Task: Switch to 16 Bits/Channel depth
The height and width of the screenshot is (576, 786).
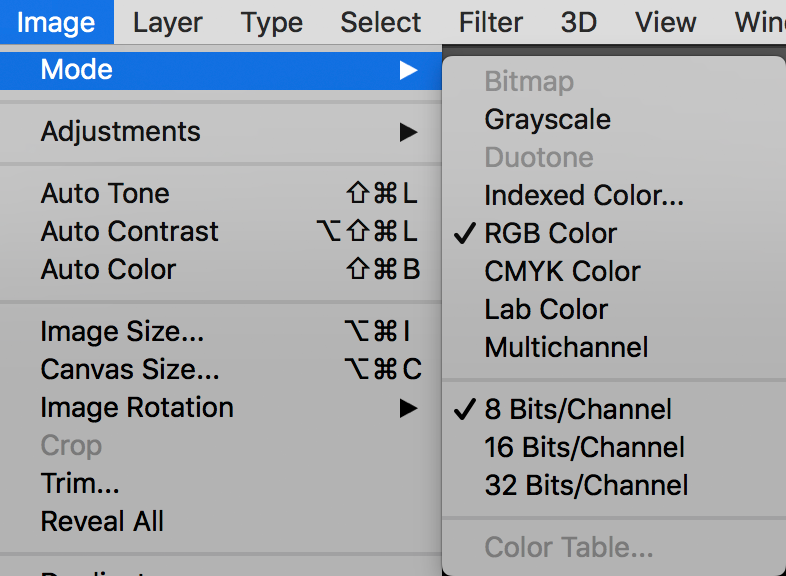Action: point(585,448)
